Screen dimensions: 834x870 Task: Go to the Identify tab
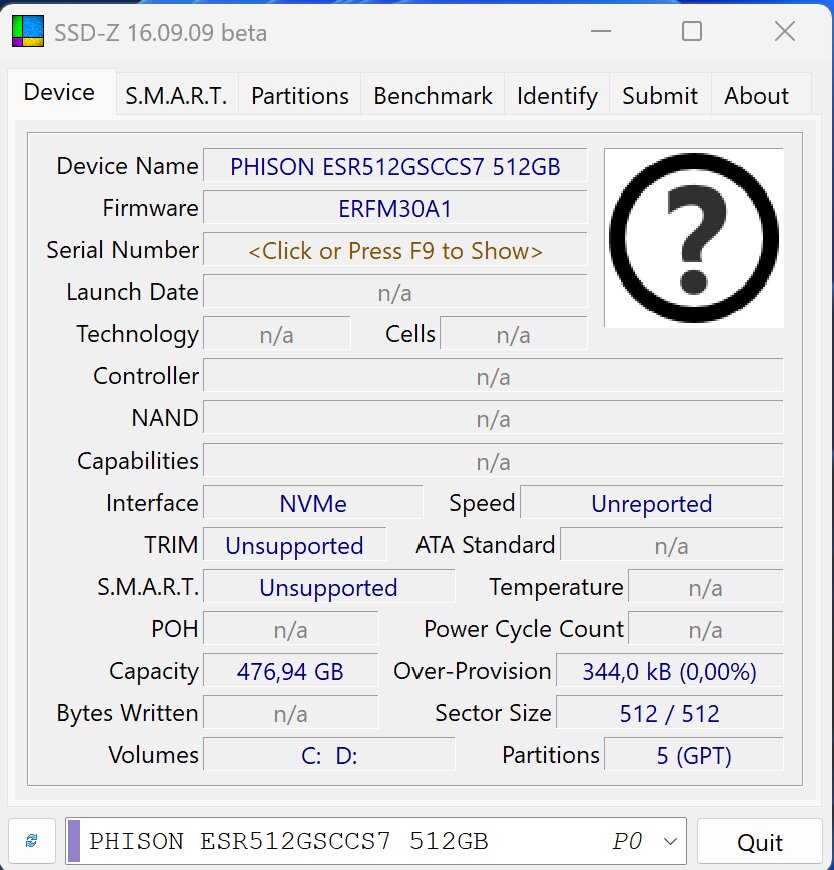557,96
